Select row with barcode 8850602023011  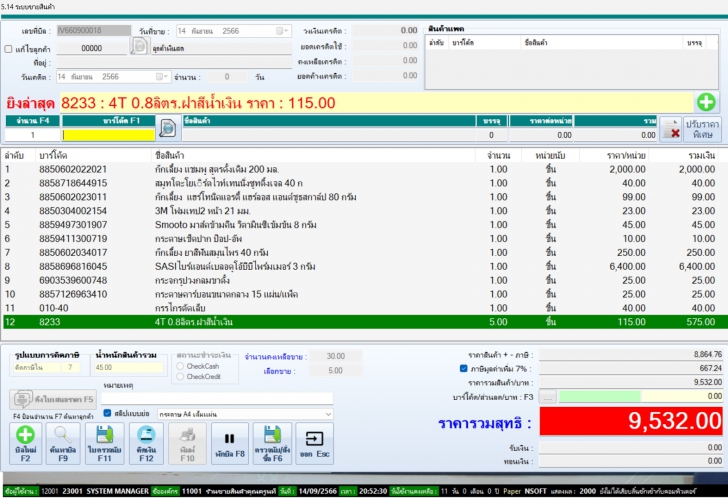[362, 197]
